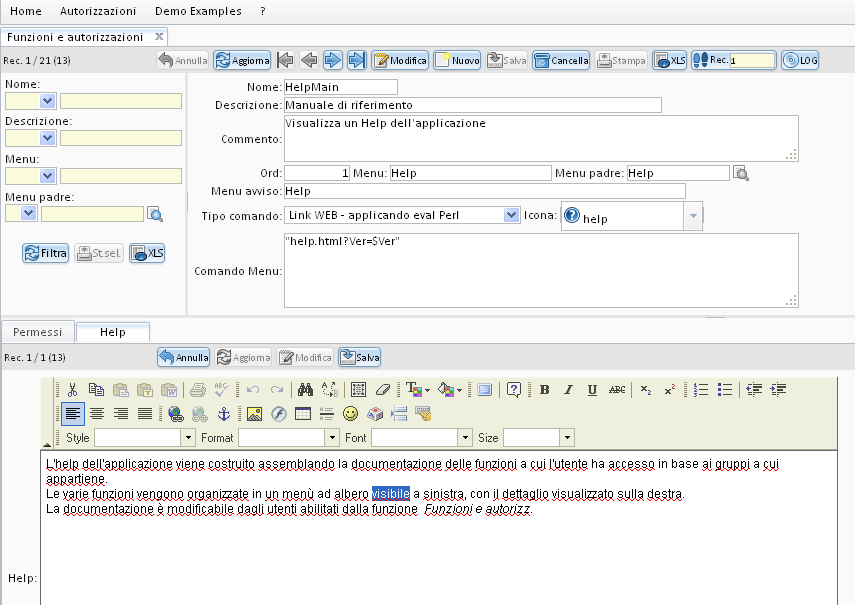
Task: Open the Format dropdown in the editor
Action: click(332, 437)
